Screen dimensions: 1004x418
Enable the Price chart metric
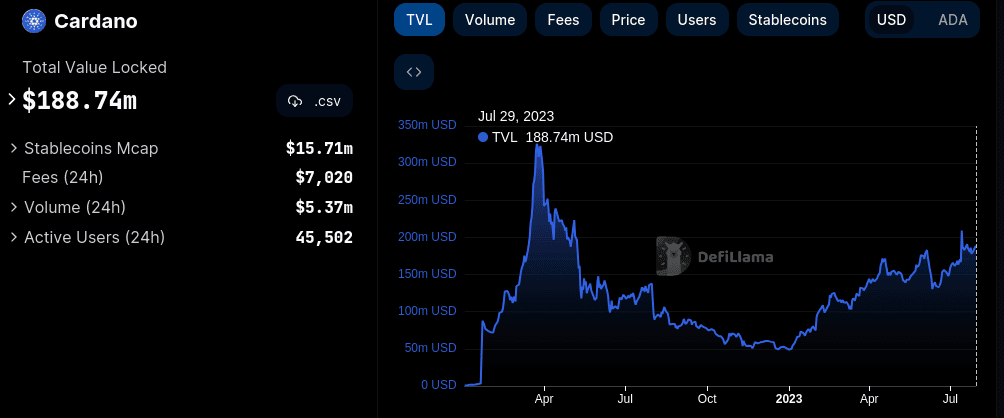(x=628, y=20)
